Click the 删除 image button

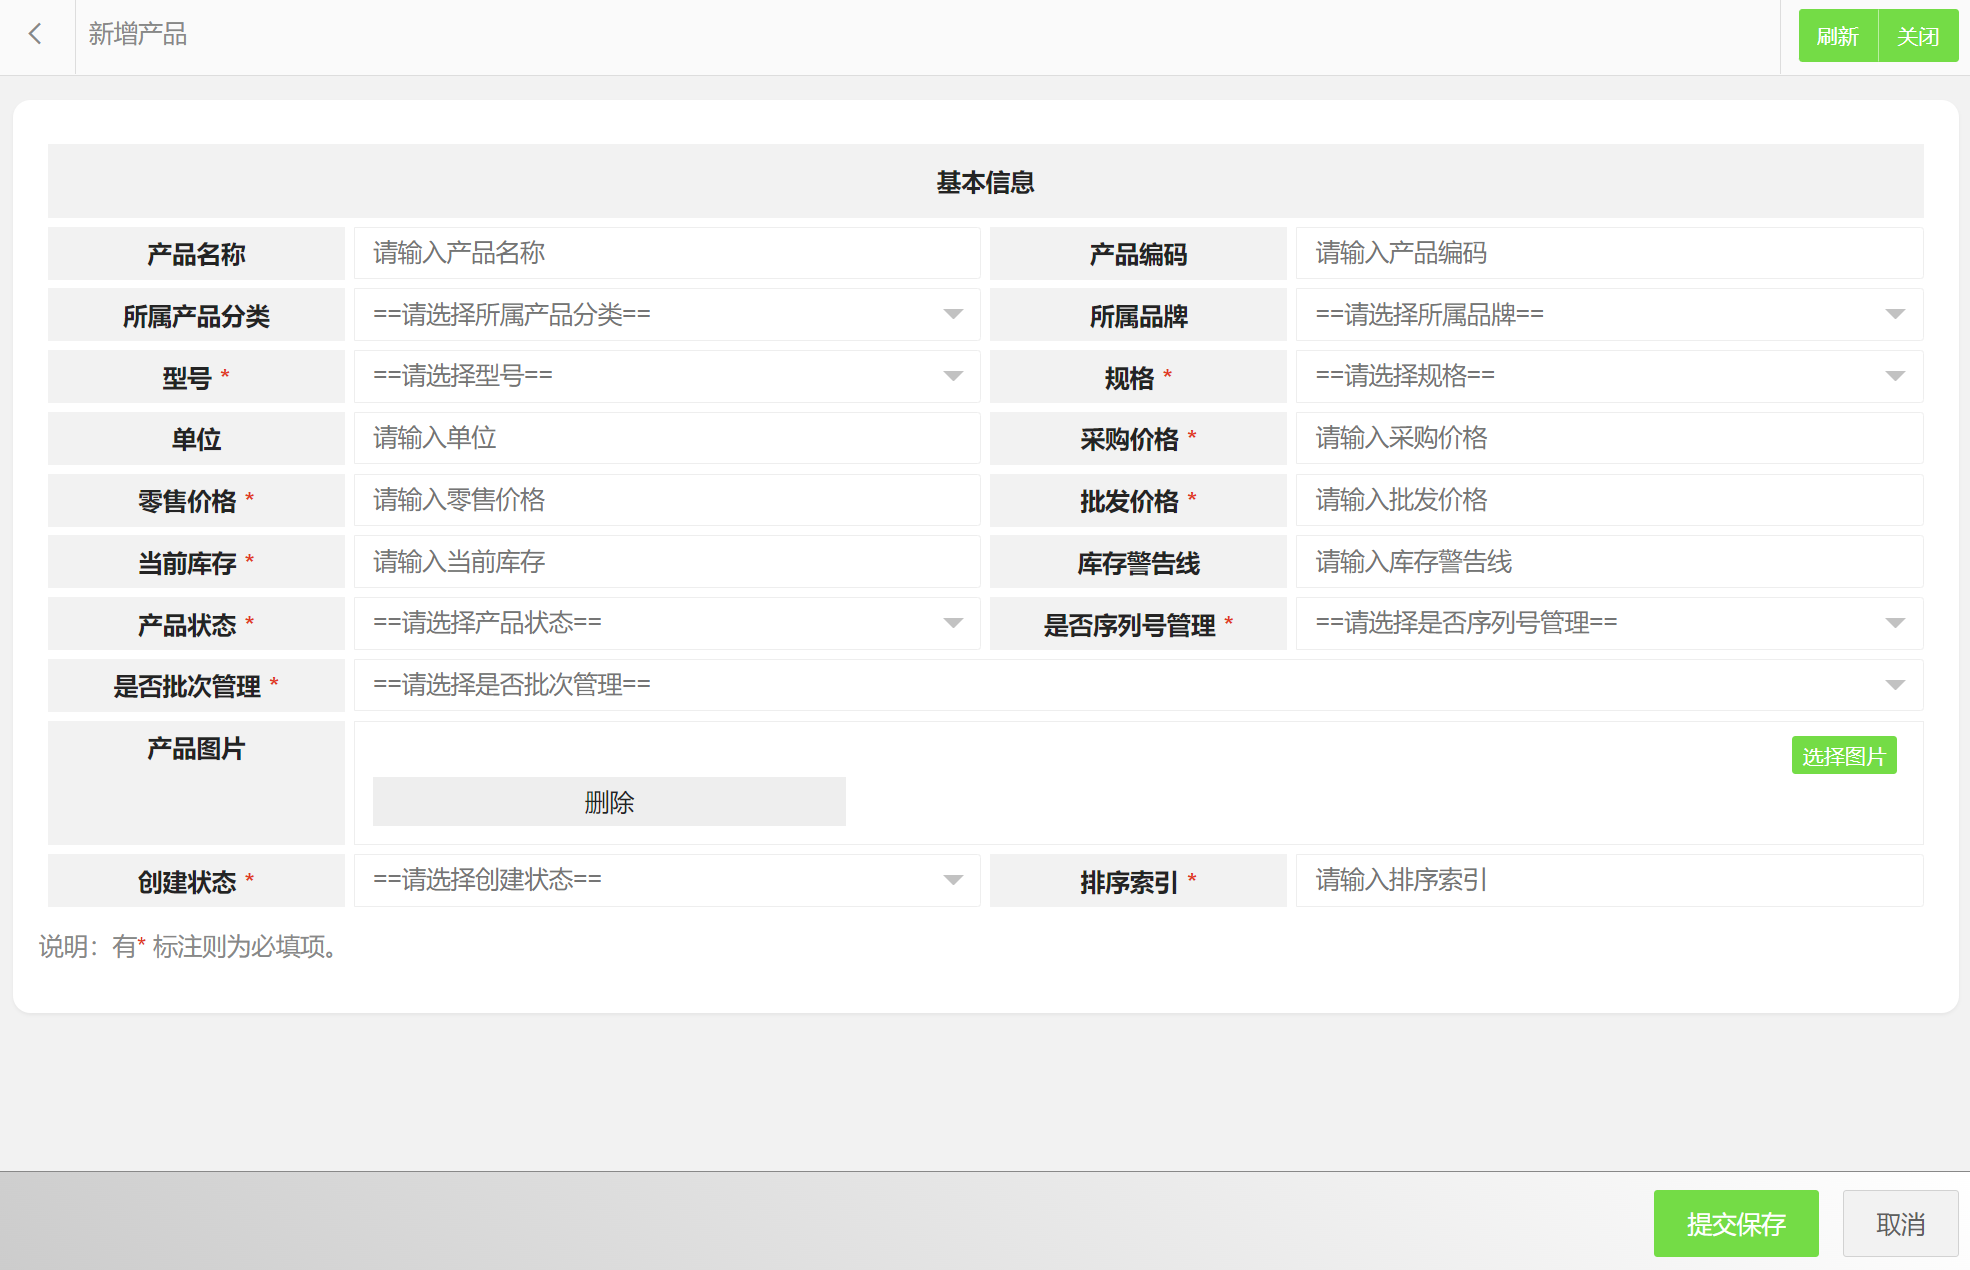(x=609, y=803)
